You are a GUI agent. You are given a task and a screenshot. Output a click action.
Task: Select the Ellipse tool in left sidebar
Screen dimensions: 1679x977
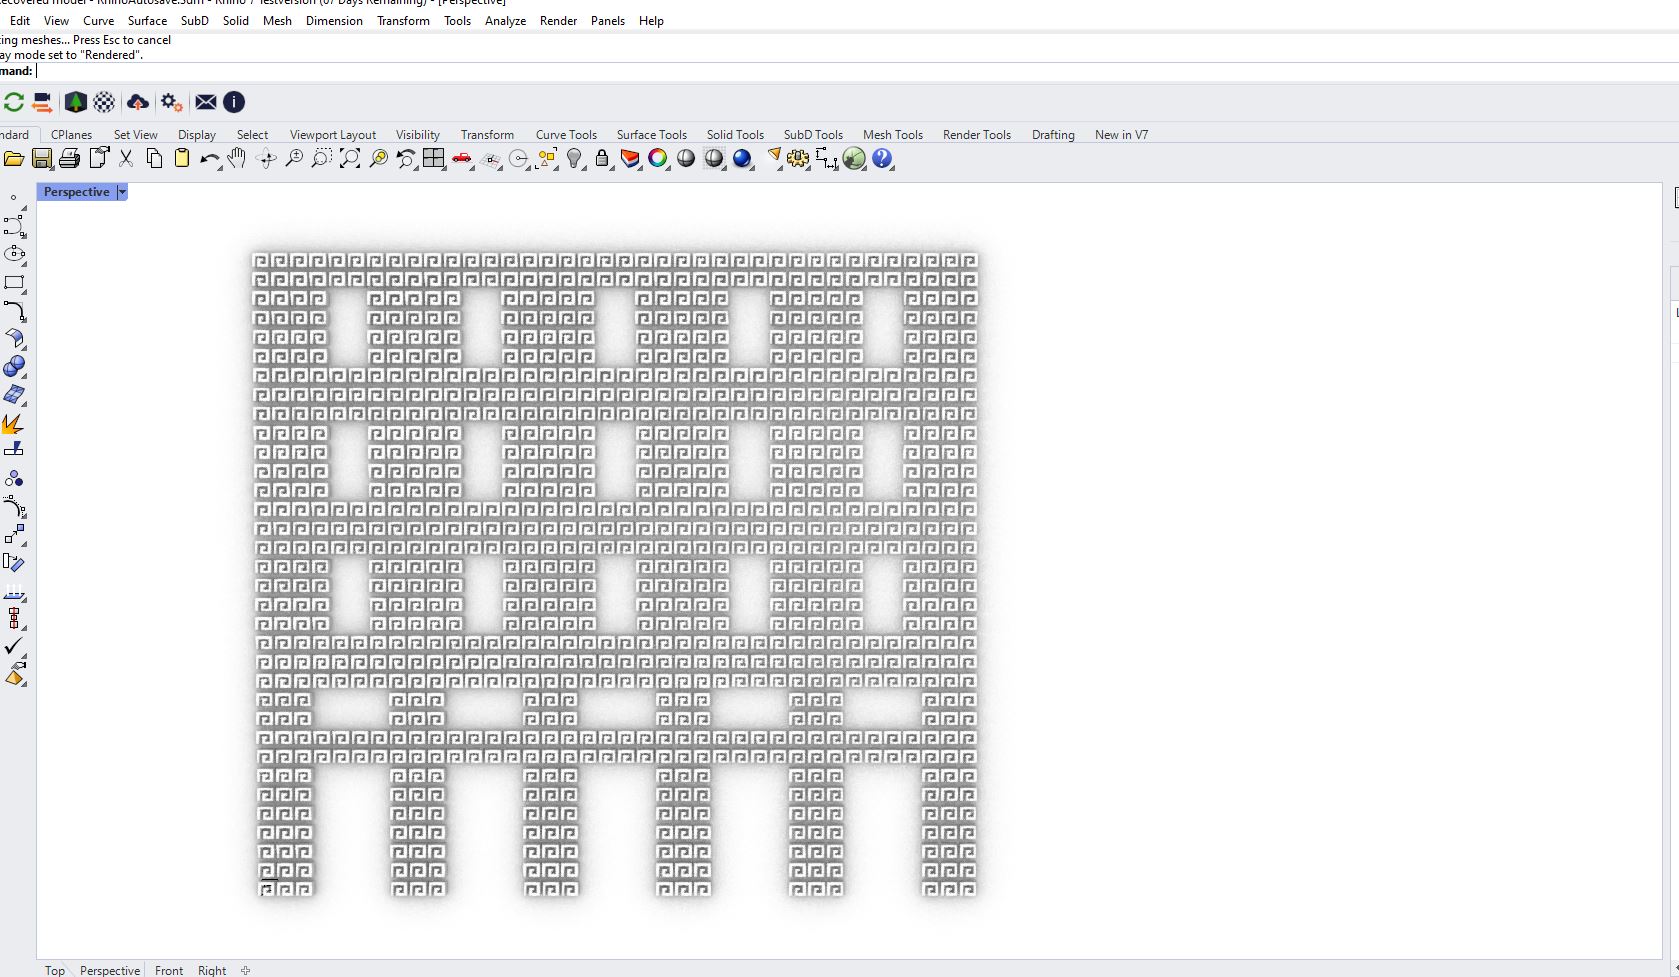coord(14,255)
